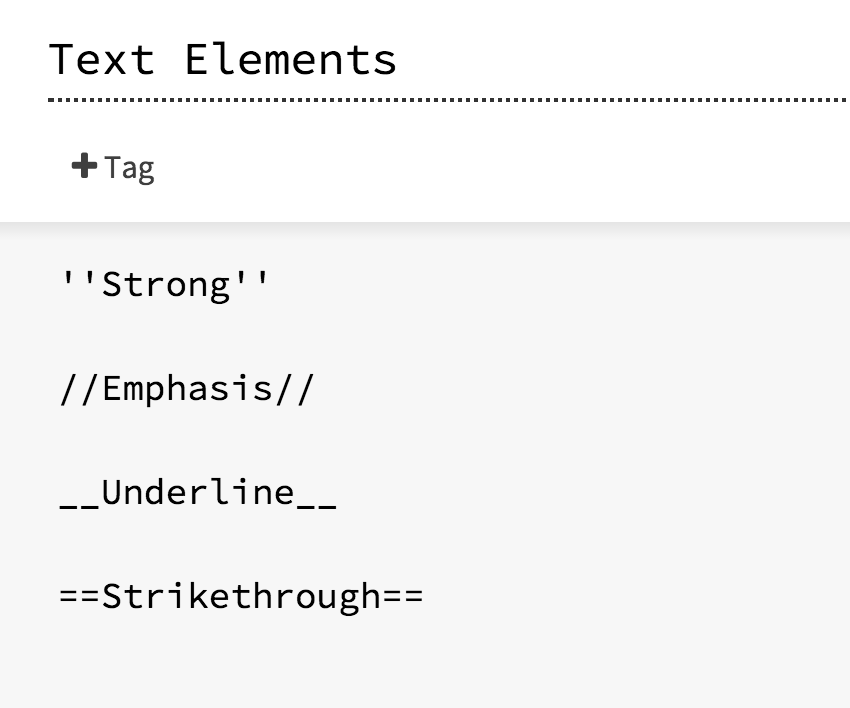Place cursor in the word "Strong"
Viewport: 850px width, 708px height.
(x=167, y=285)
